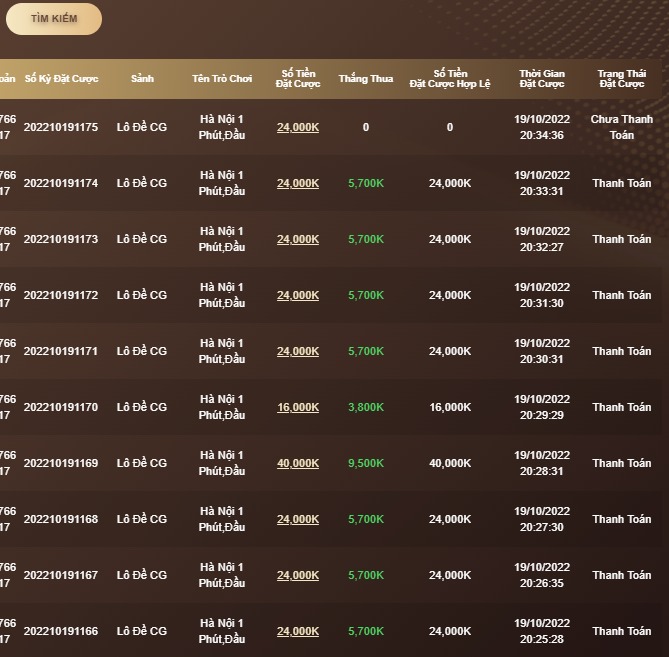Click the TÌM KIẾM search button
This screenshot has height=657, width=669.
[54, 19]
